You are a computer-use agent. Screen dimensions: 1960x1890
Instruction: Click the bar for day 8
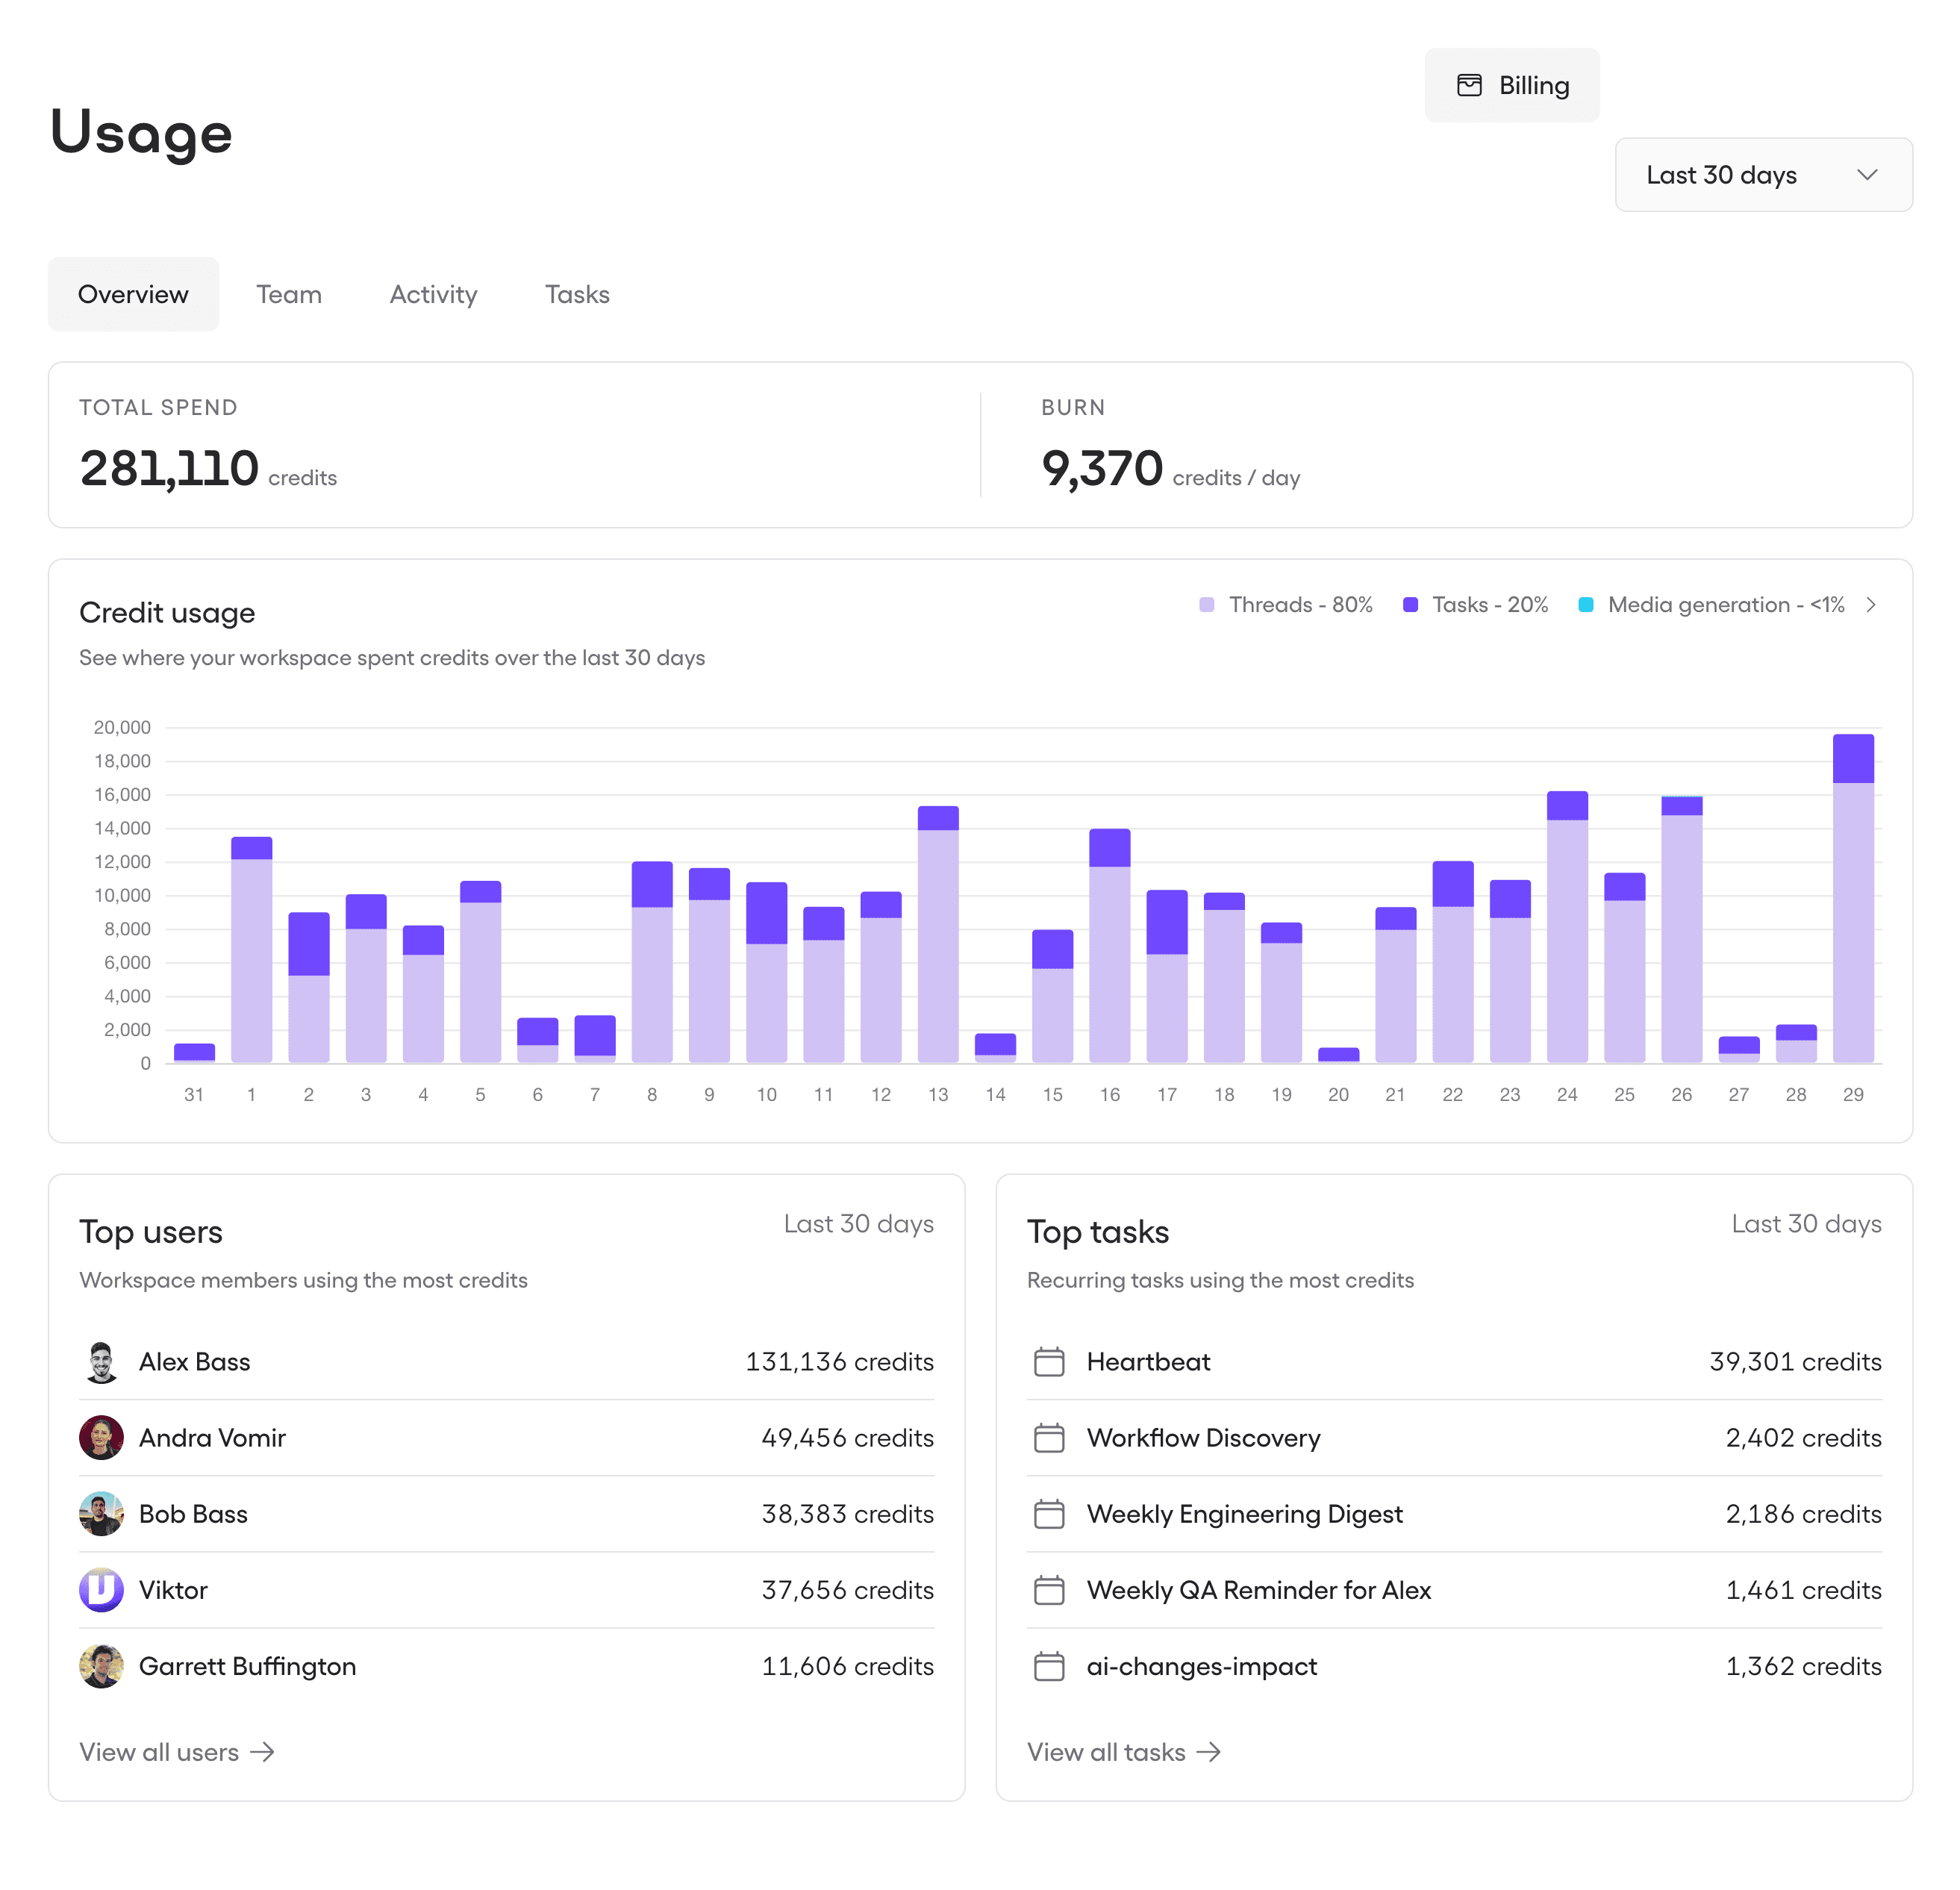click(652, 961)
